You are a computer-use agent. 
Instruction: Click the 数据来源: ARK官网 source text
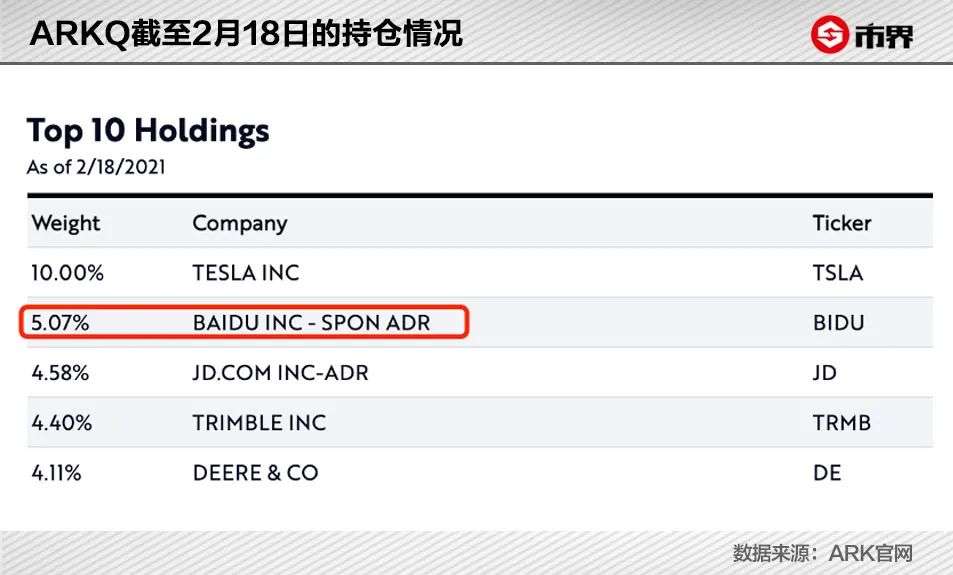(x=823, y=553)
